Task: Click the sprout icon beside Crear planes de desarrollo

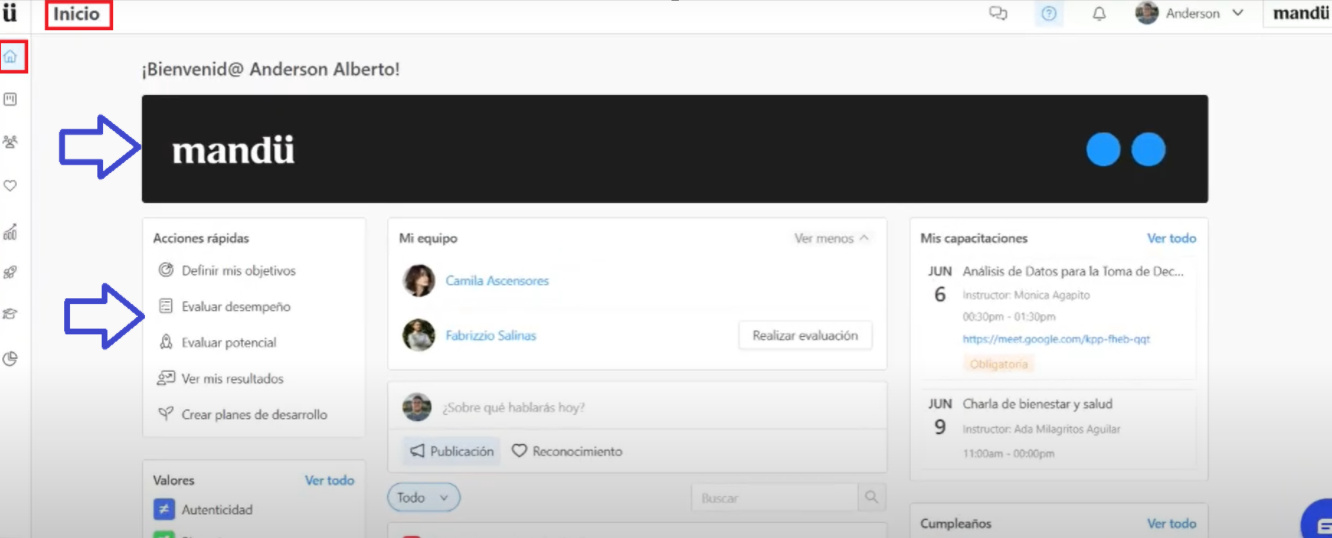Action: [x=166, y=414]
